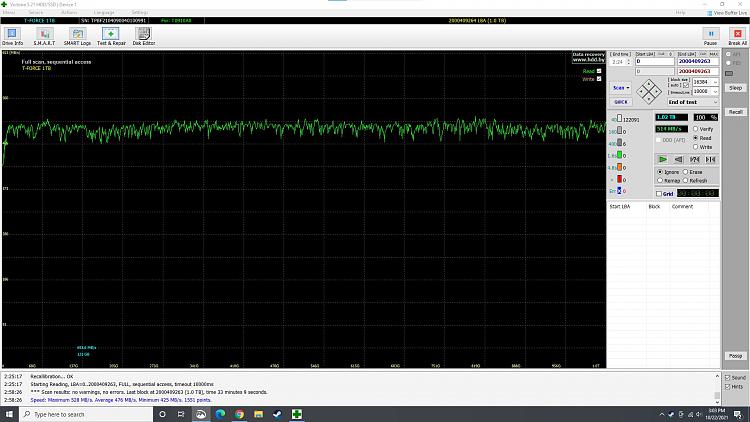
Task: Start scan with the green play button
Action: 662,159
